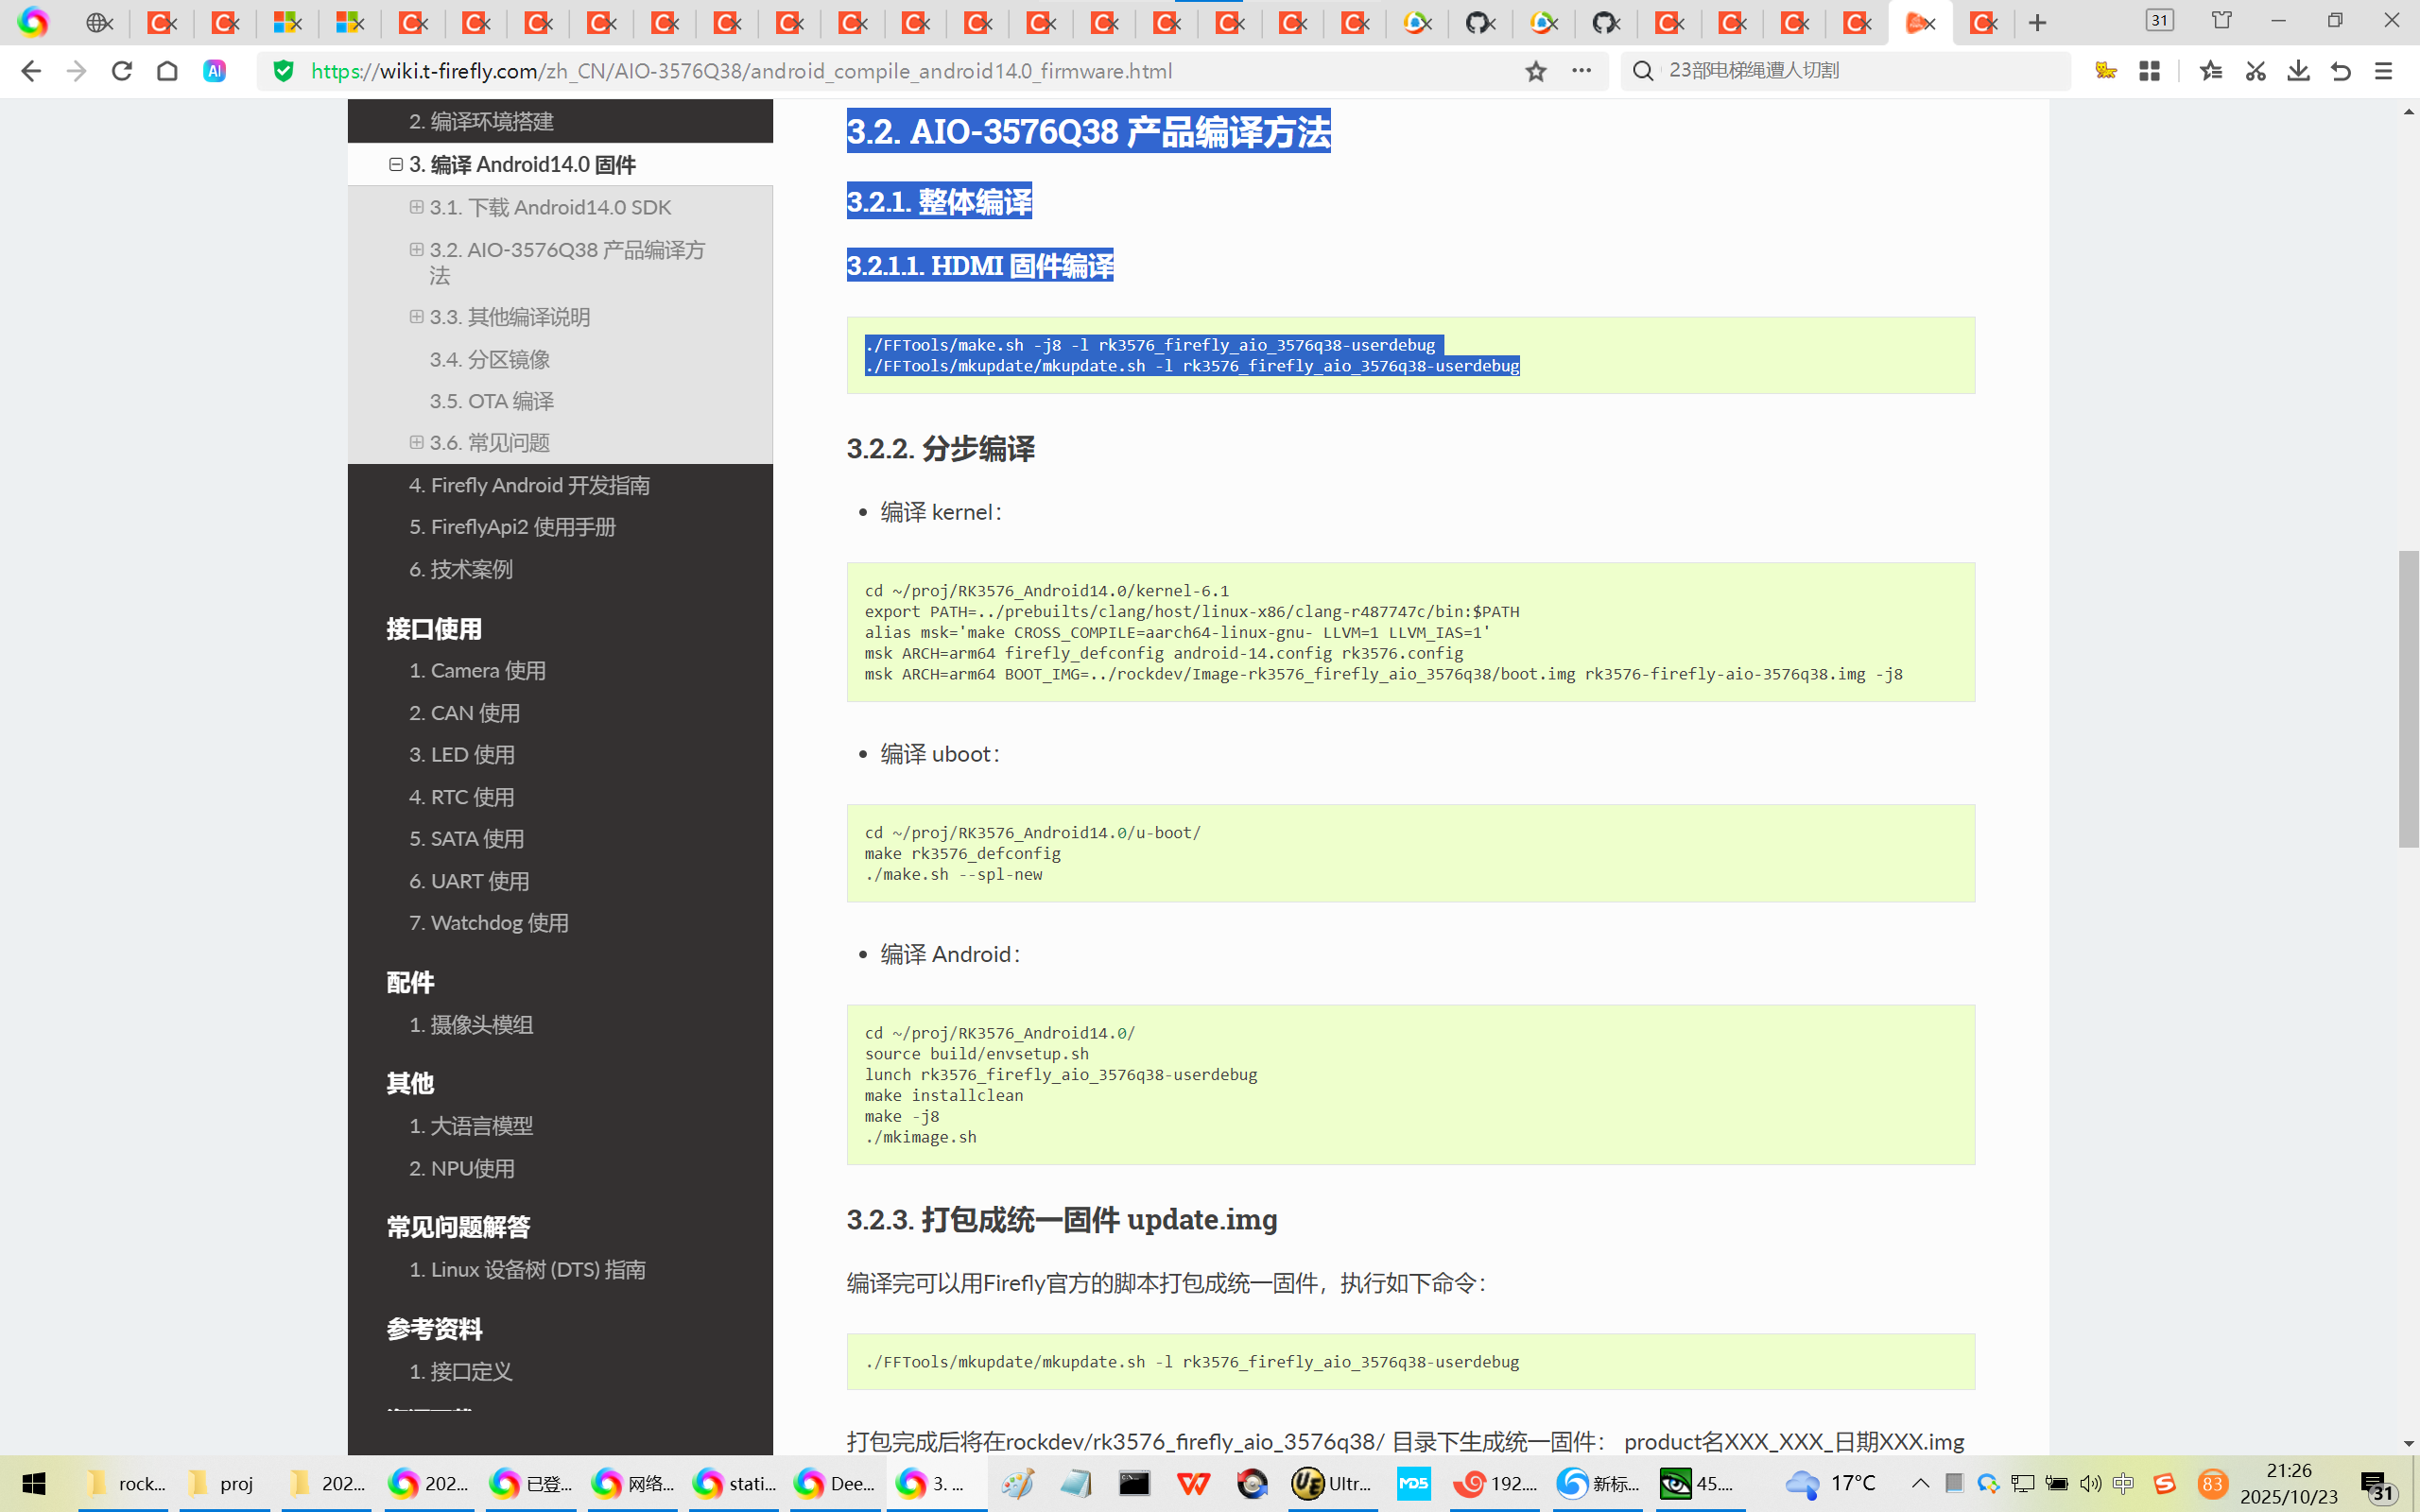Open the 3.5. OTA 编译 sidebar entry
The width and height of the screenshot is (2420, 1512).
491,401
